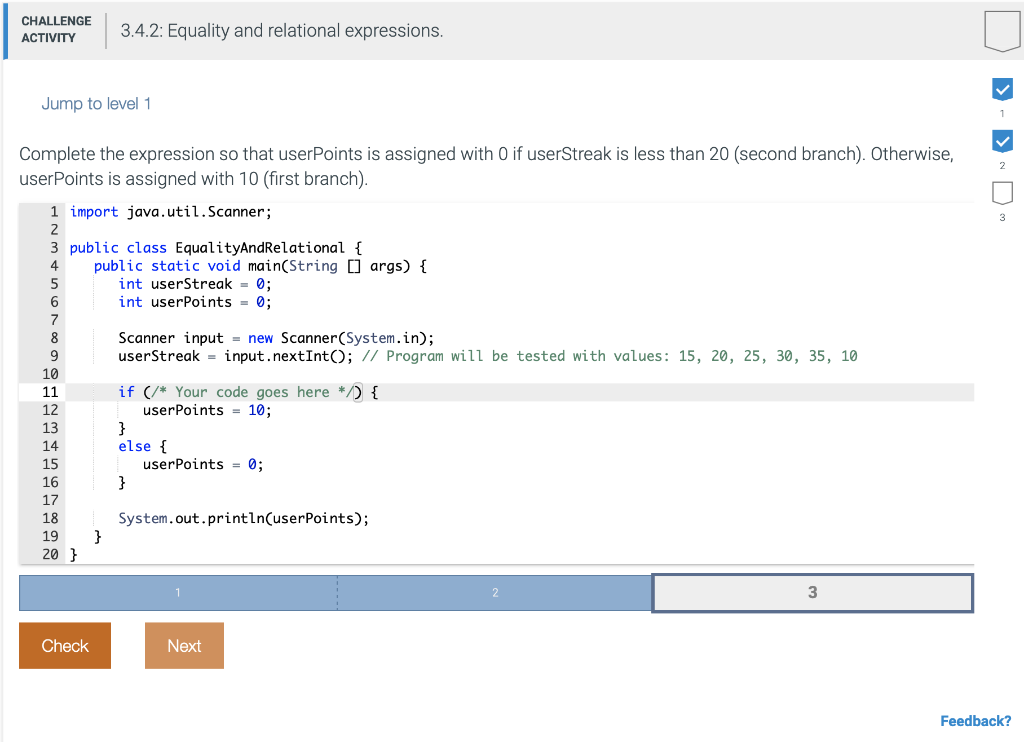Click the large shield icon in the header

click(x=1001, y=31)
